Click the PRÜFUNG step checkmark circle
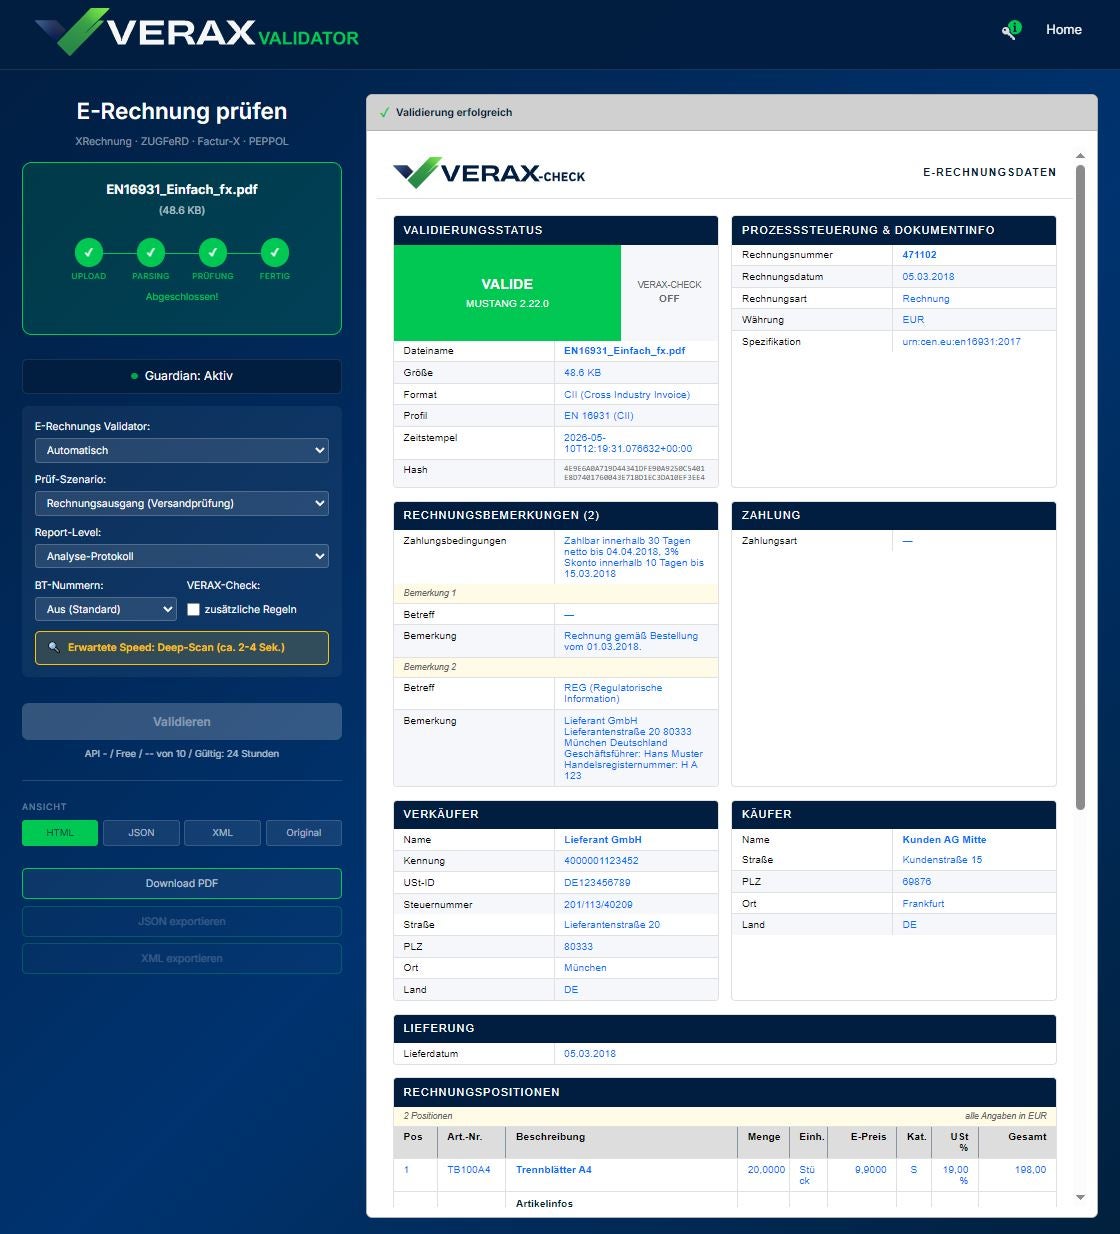The width and height of the screenshot is (1120, 1234). coord(213,252)
